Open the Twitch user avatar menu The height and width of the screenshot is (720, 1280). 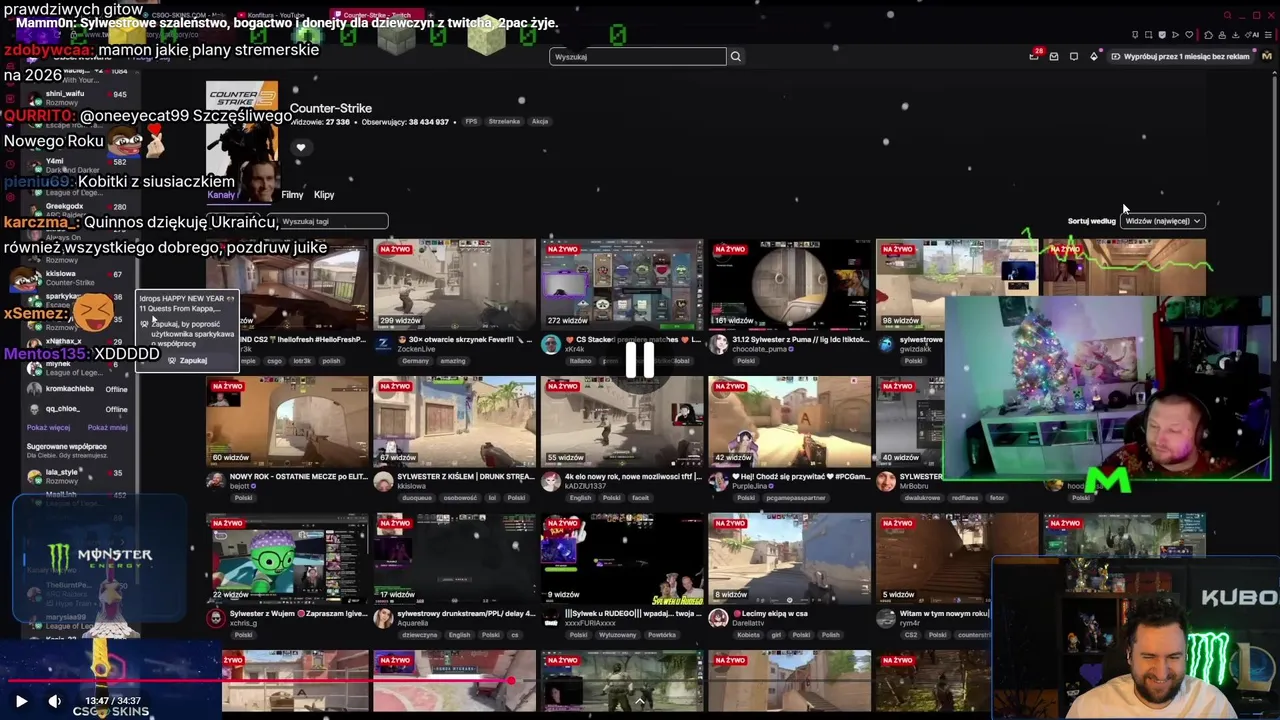[1267, 56]
